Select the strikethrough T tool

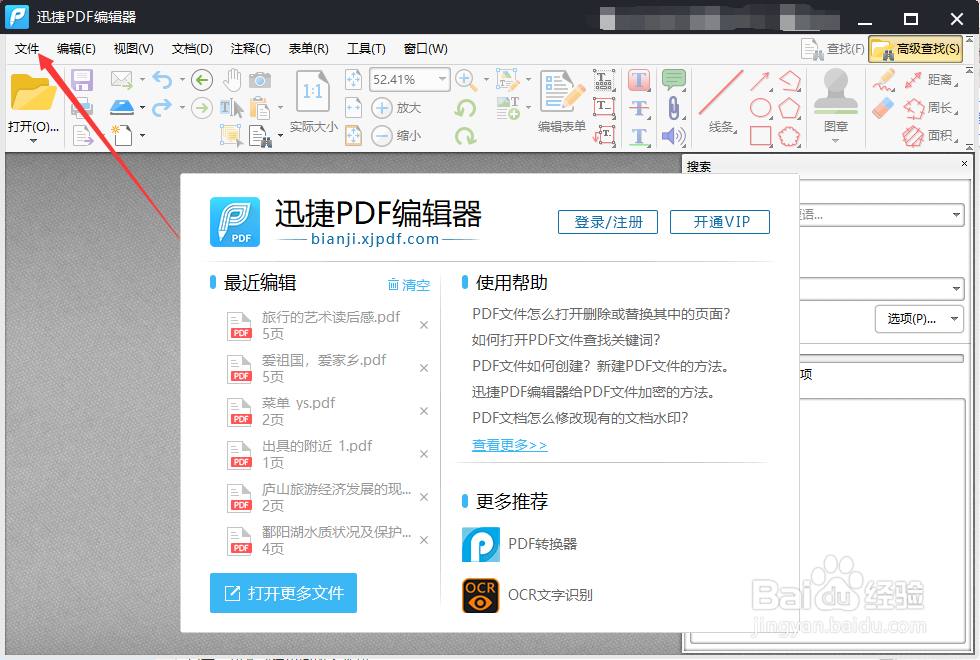point(639,108)
